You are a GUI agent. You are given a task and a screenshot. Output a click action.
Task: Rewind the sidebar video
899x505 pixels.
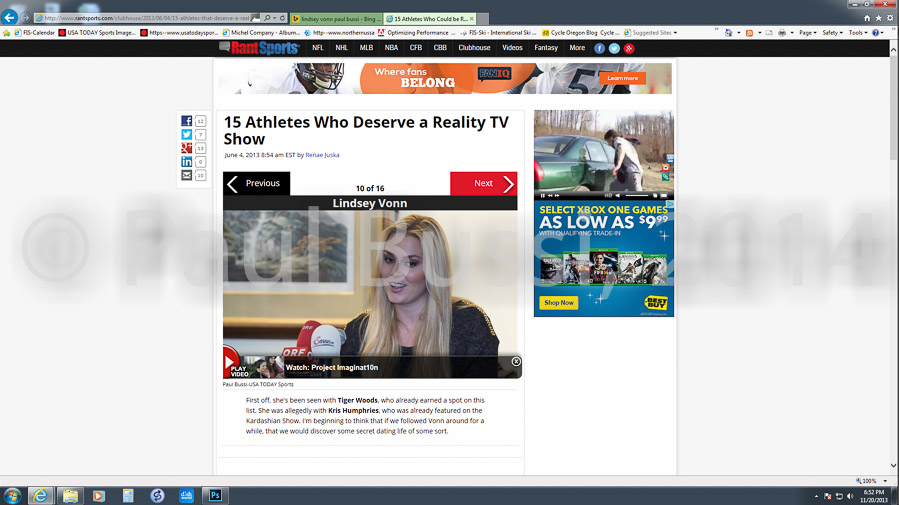[x=550, y=195]
